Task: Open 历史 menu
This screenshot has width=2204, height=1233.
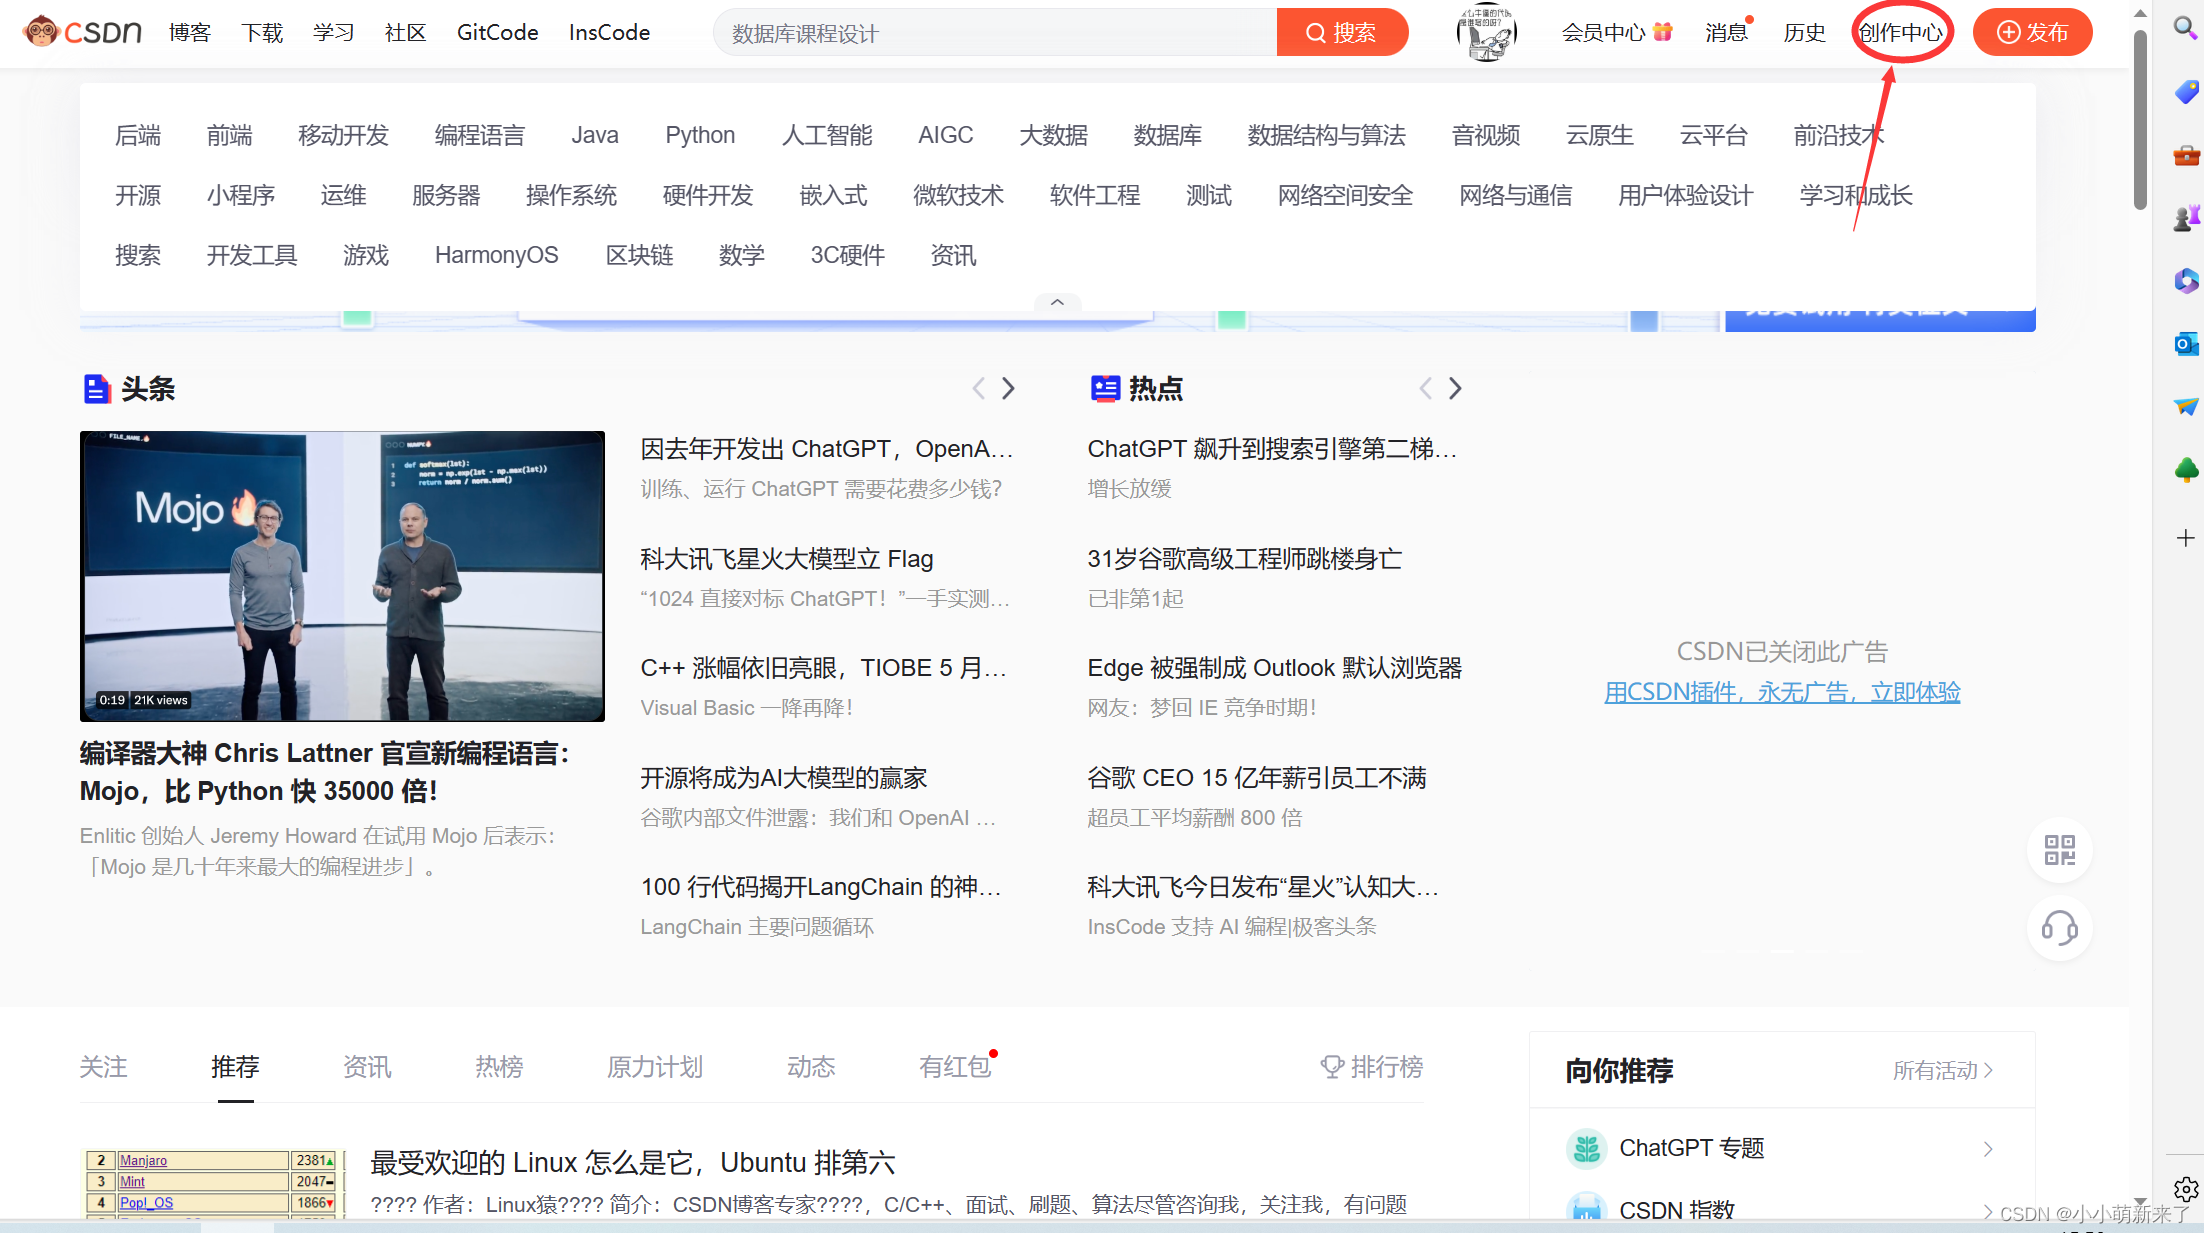Action: pos(1804,32)
